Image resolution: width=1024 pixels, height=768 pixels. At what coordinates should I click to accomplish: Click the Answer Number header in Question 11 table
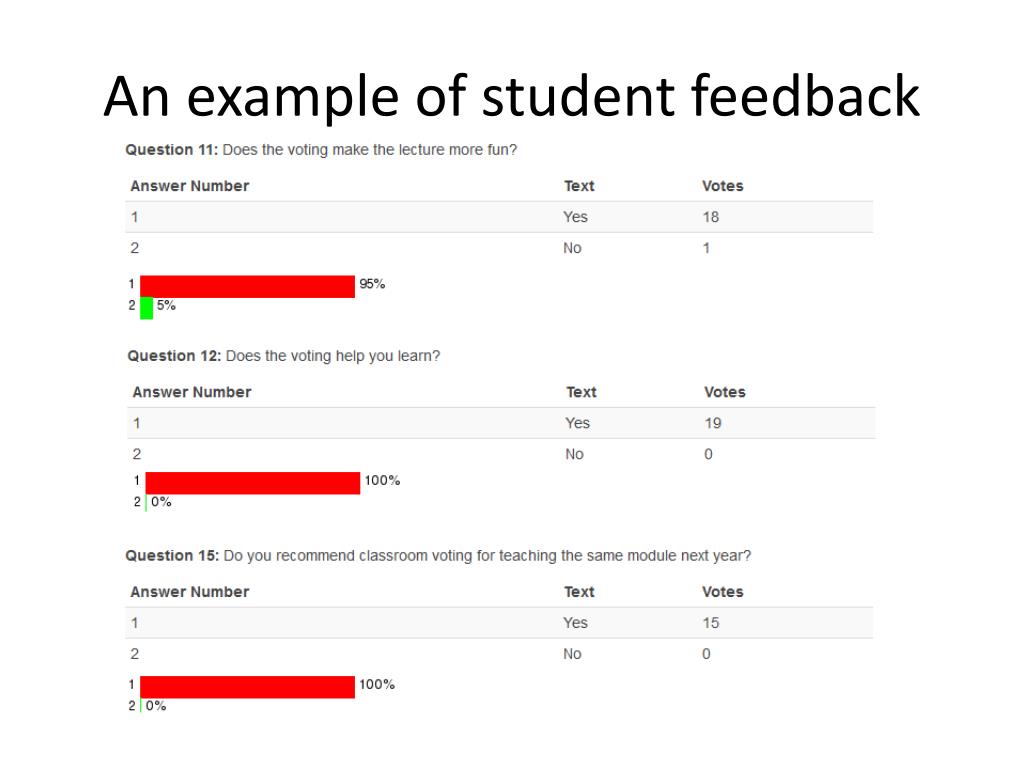(x=189, y=186)
